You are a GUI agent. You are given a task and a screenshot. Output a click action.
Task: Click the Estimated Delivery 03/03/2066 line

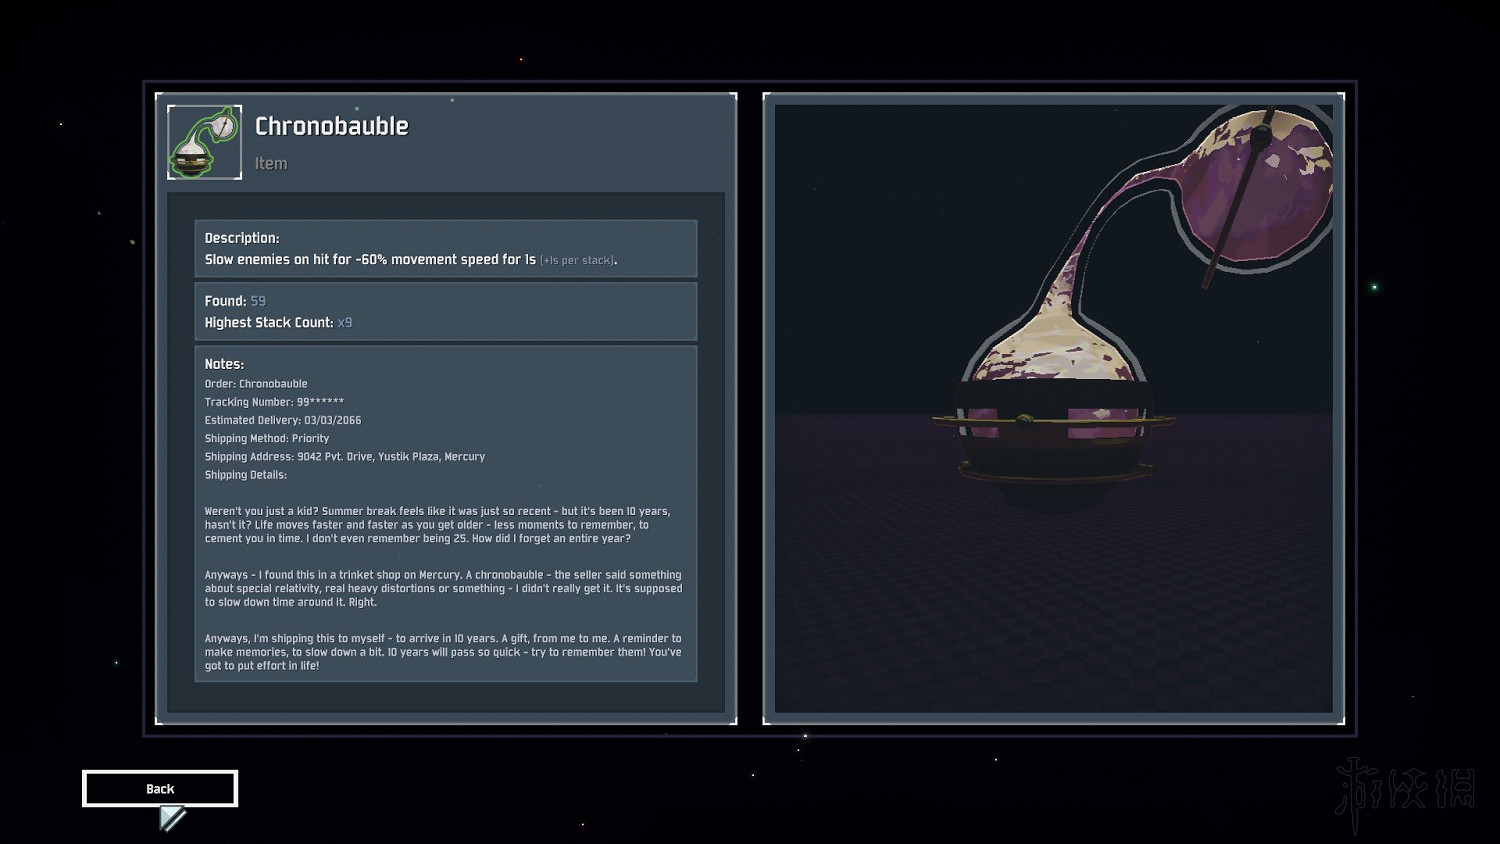[x=283, y=420]
